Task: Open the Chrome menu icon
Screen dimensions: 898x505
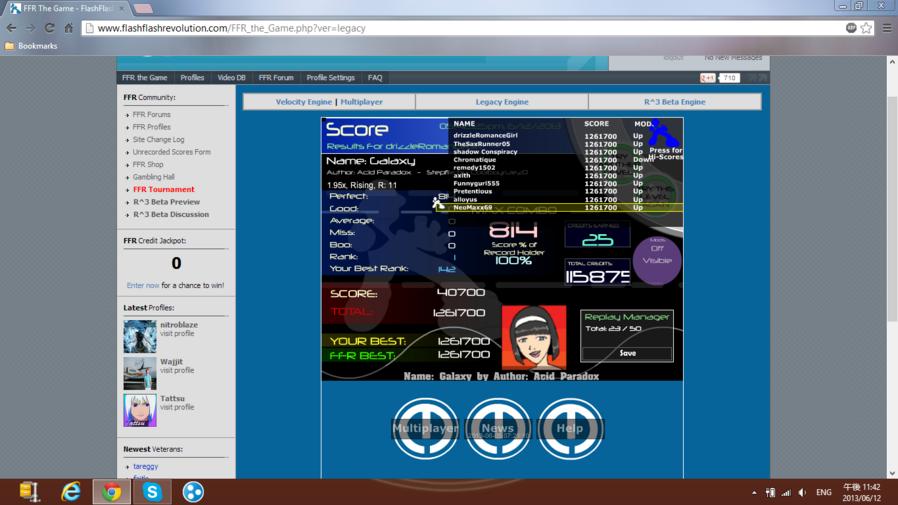Action: 887,28
